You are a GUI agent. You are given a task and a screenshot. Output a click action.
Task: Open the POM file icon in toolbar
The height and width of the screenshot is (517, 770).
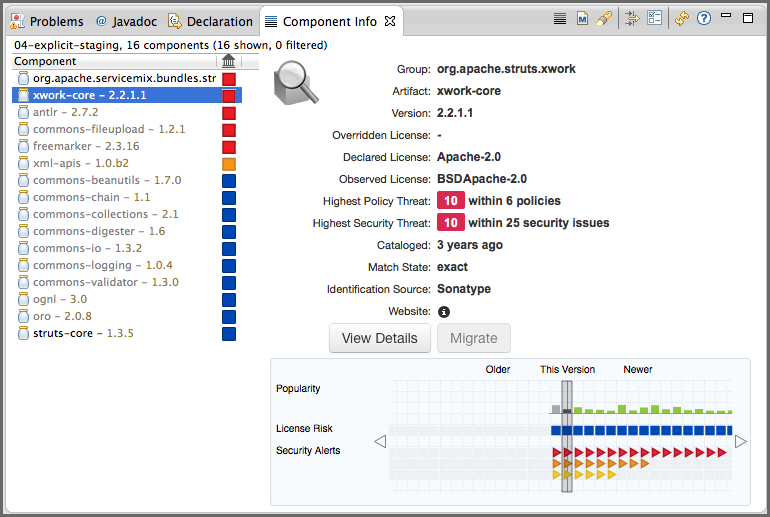pyautogui.click(x=582, y=19)
